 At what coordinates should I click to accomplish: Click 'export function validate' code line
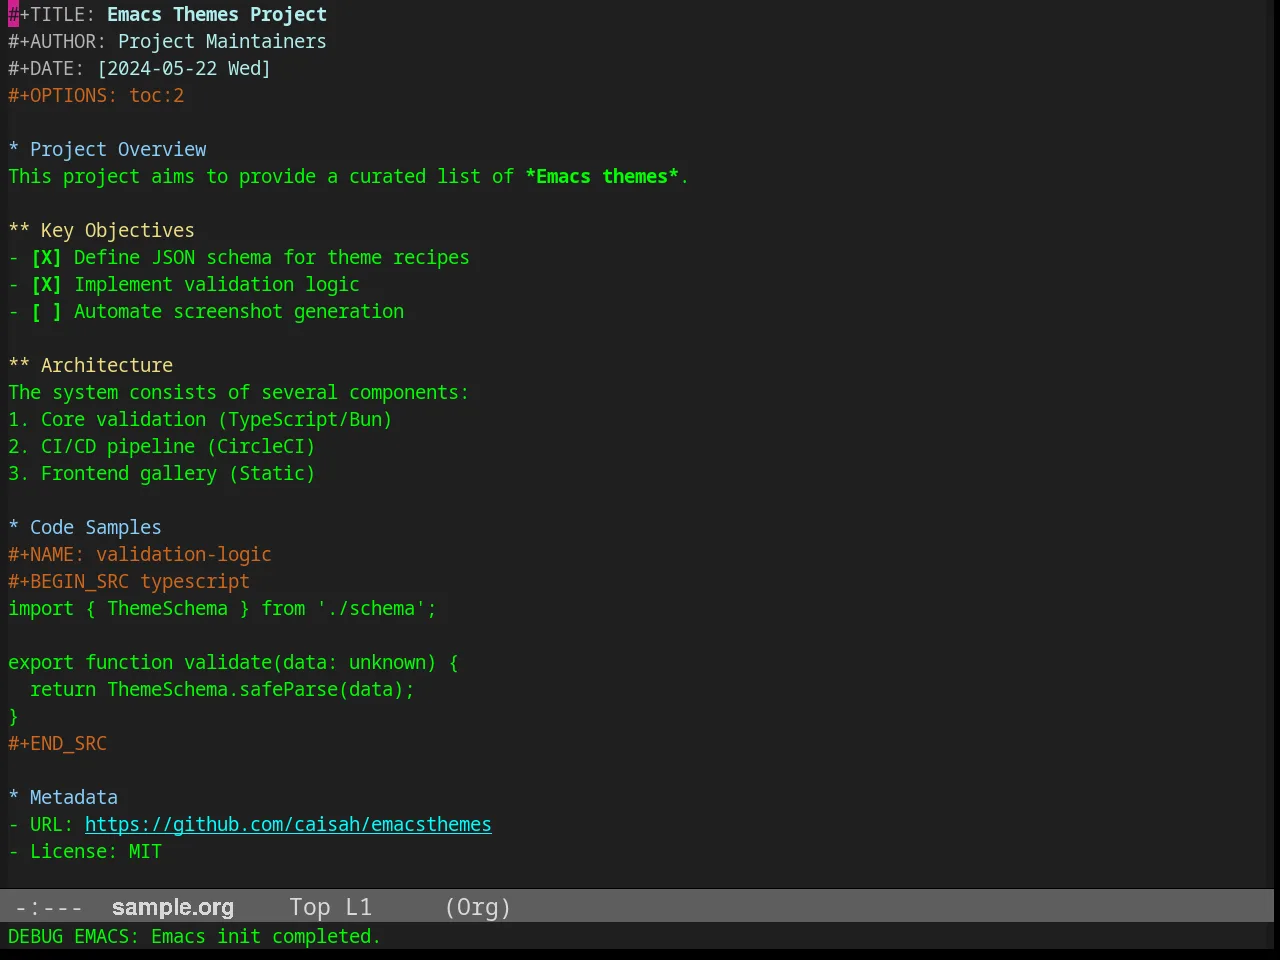coord(233,663)
